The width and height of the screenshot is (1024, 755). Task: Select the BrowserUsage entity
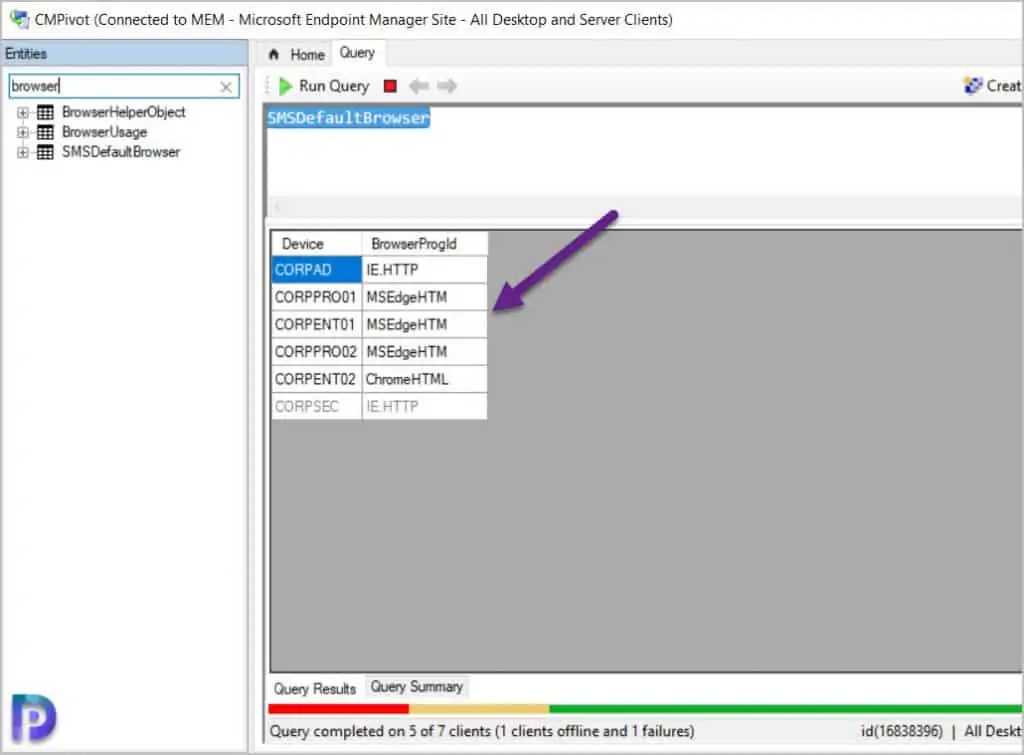pyautogui.click(x=104, y=133)
